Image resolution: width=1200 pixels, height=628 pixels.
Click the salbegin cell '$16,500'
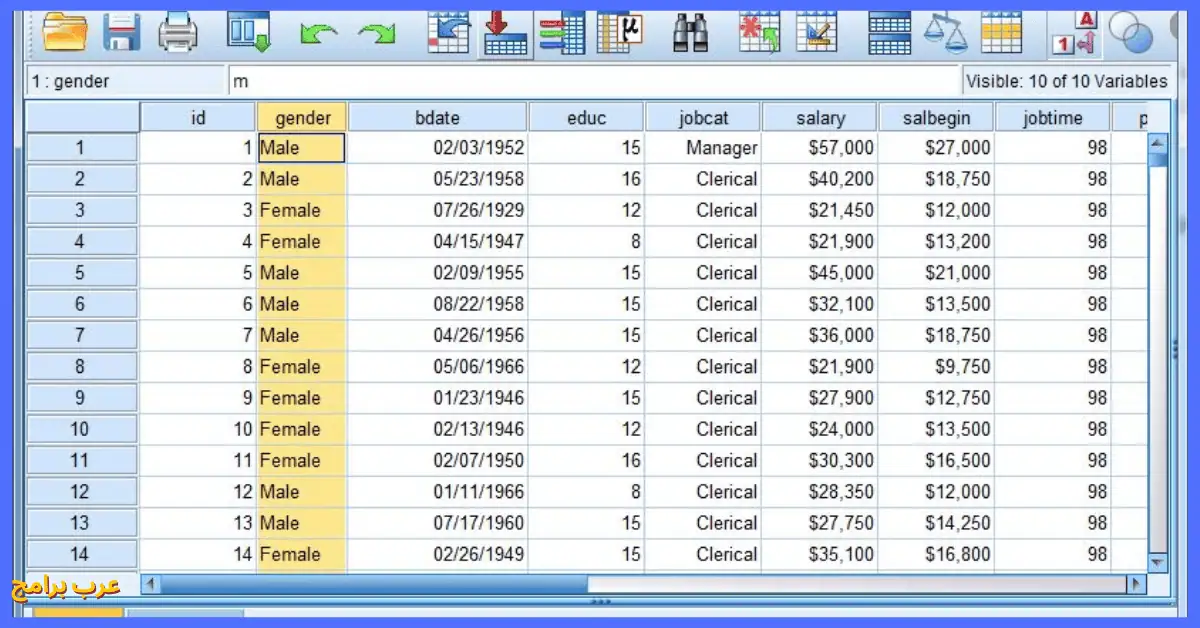coord(936,460)
